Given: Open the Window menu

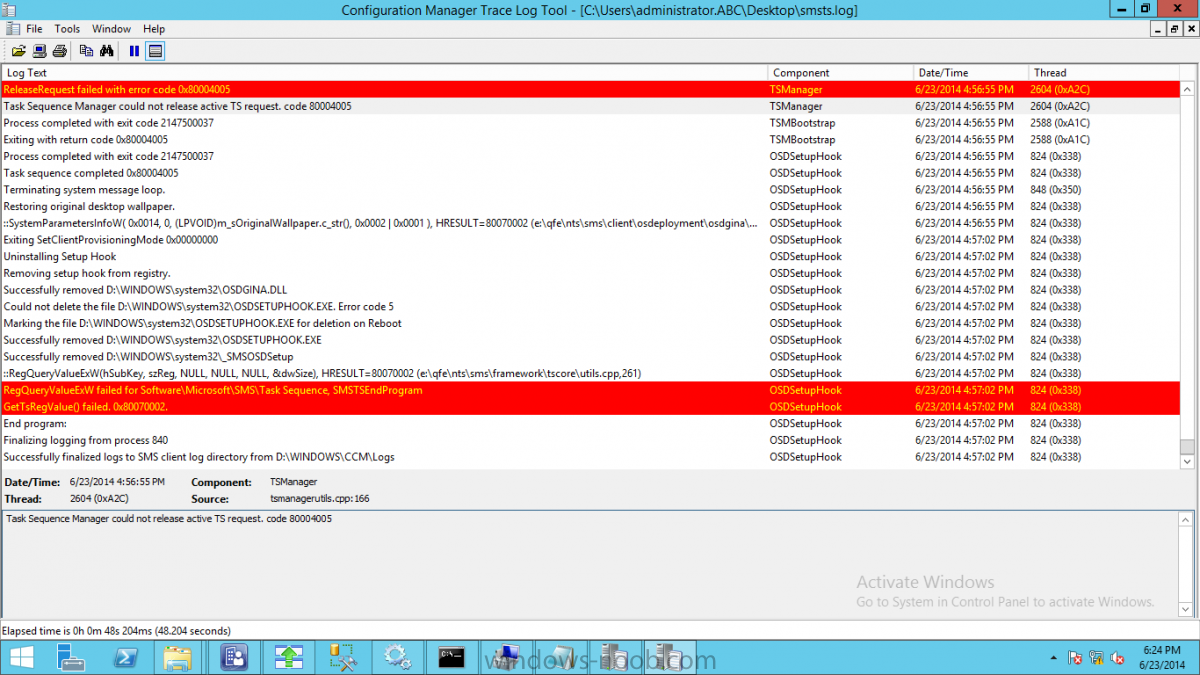Looking at the screenshot, I should 111,29.
